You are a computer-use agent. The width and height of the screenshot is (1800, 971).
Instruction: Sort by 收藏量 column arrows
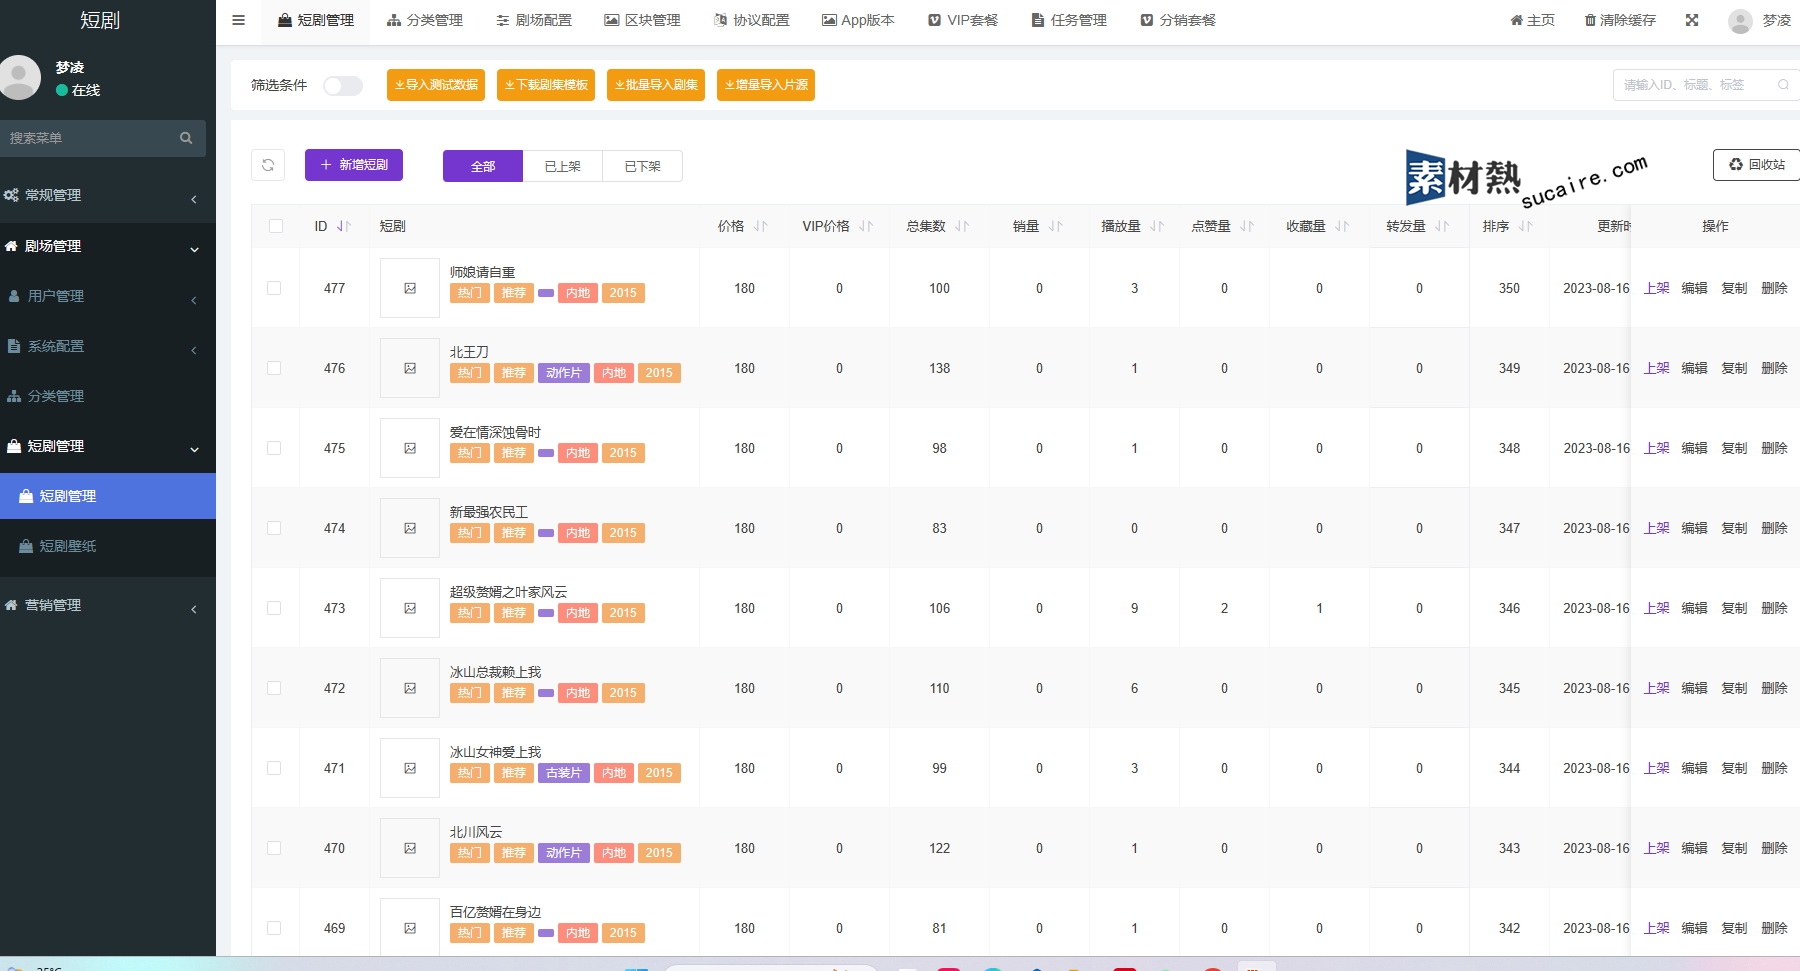coord(1342,226)
